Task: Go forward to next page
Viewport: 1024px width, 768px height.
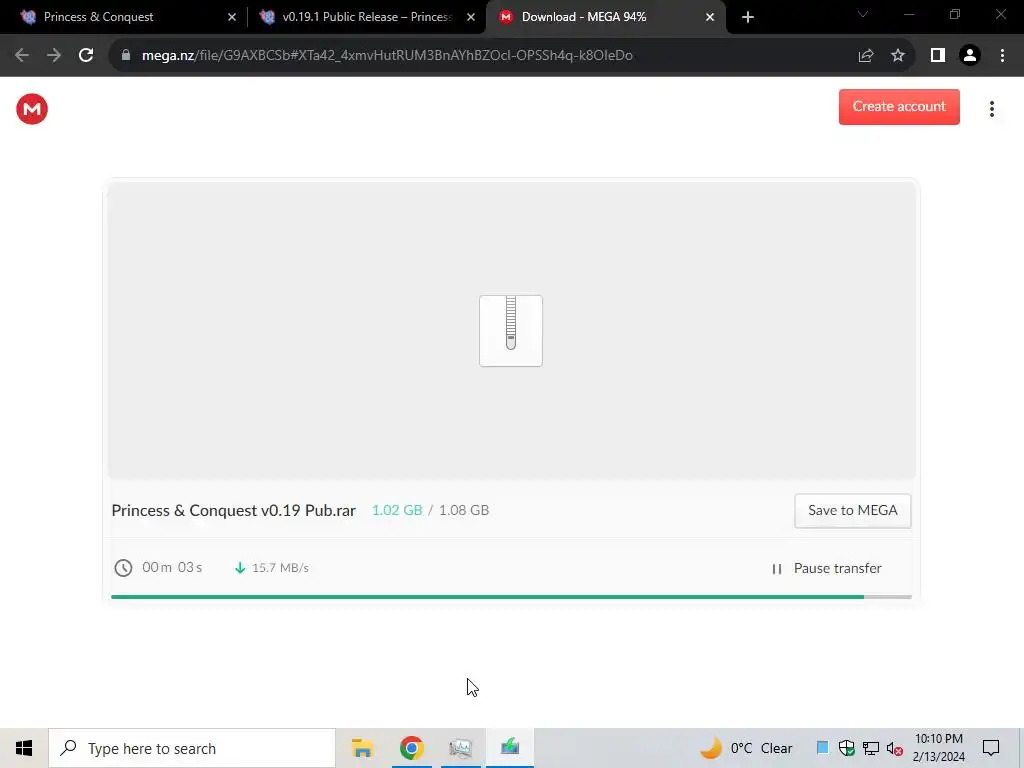Action: (54, 56)
